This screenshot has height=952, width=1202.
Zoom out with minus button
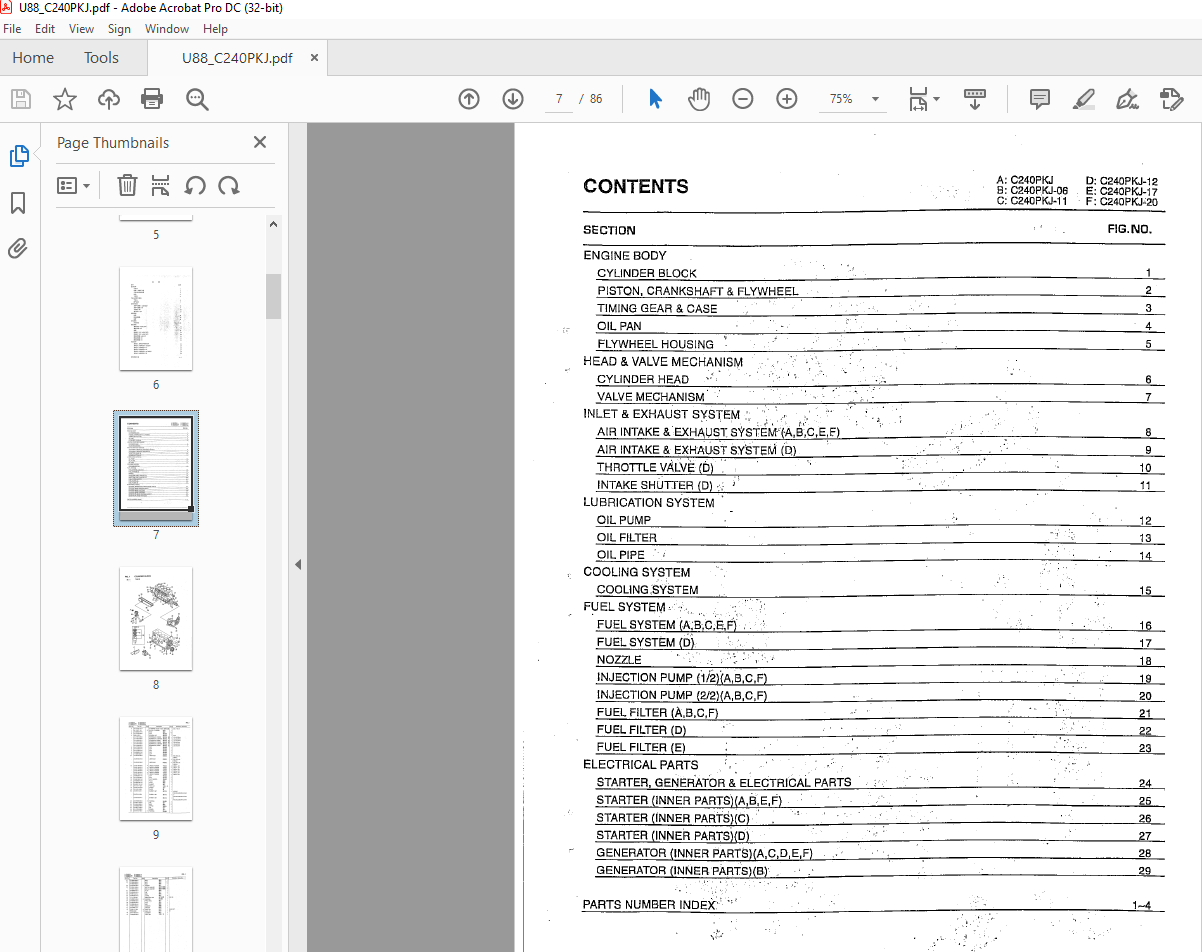tap(742, 99)
